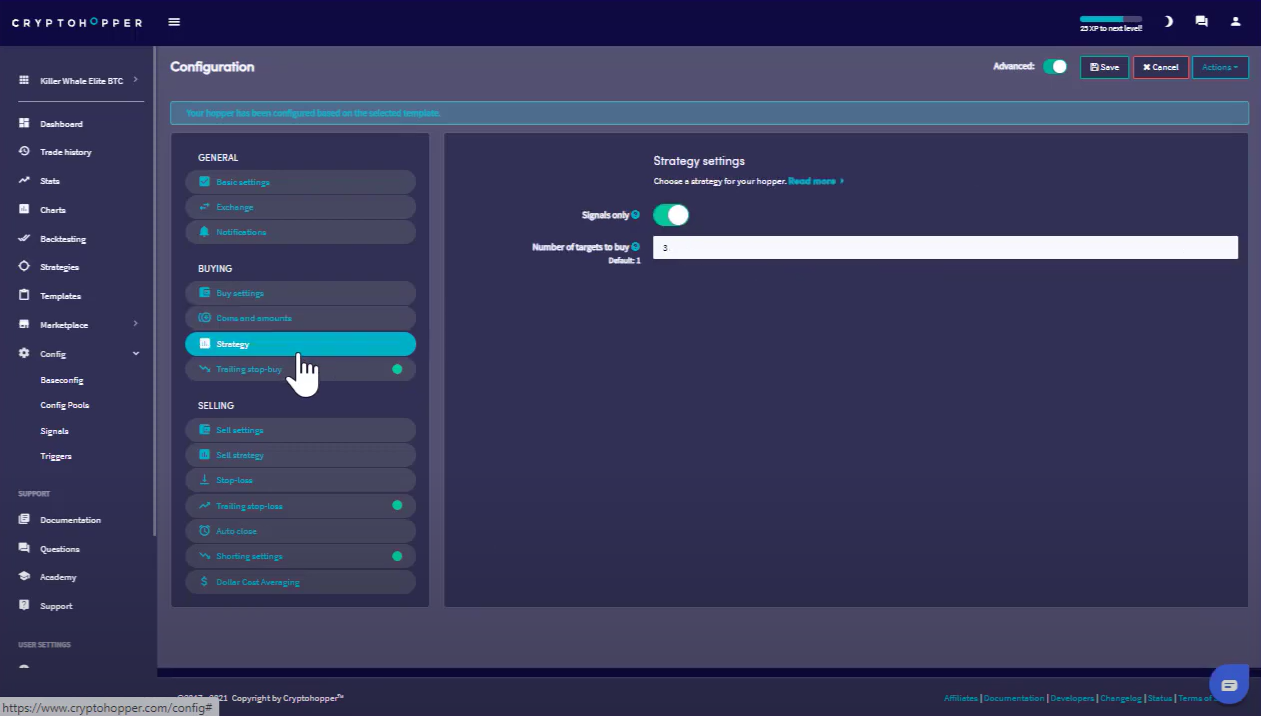Click the XP level progress bar
The height and width of the screenshot is (716, 1261).
pos(1110,19)
